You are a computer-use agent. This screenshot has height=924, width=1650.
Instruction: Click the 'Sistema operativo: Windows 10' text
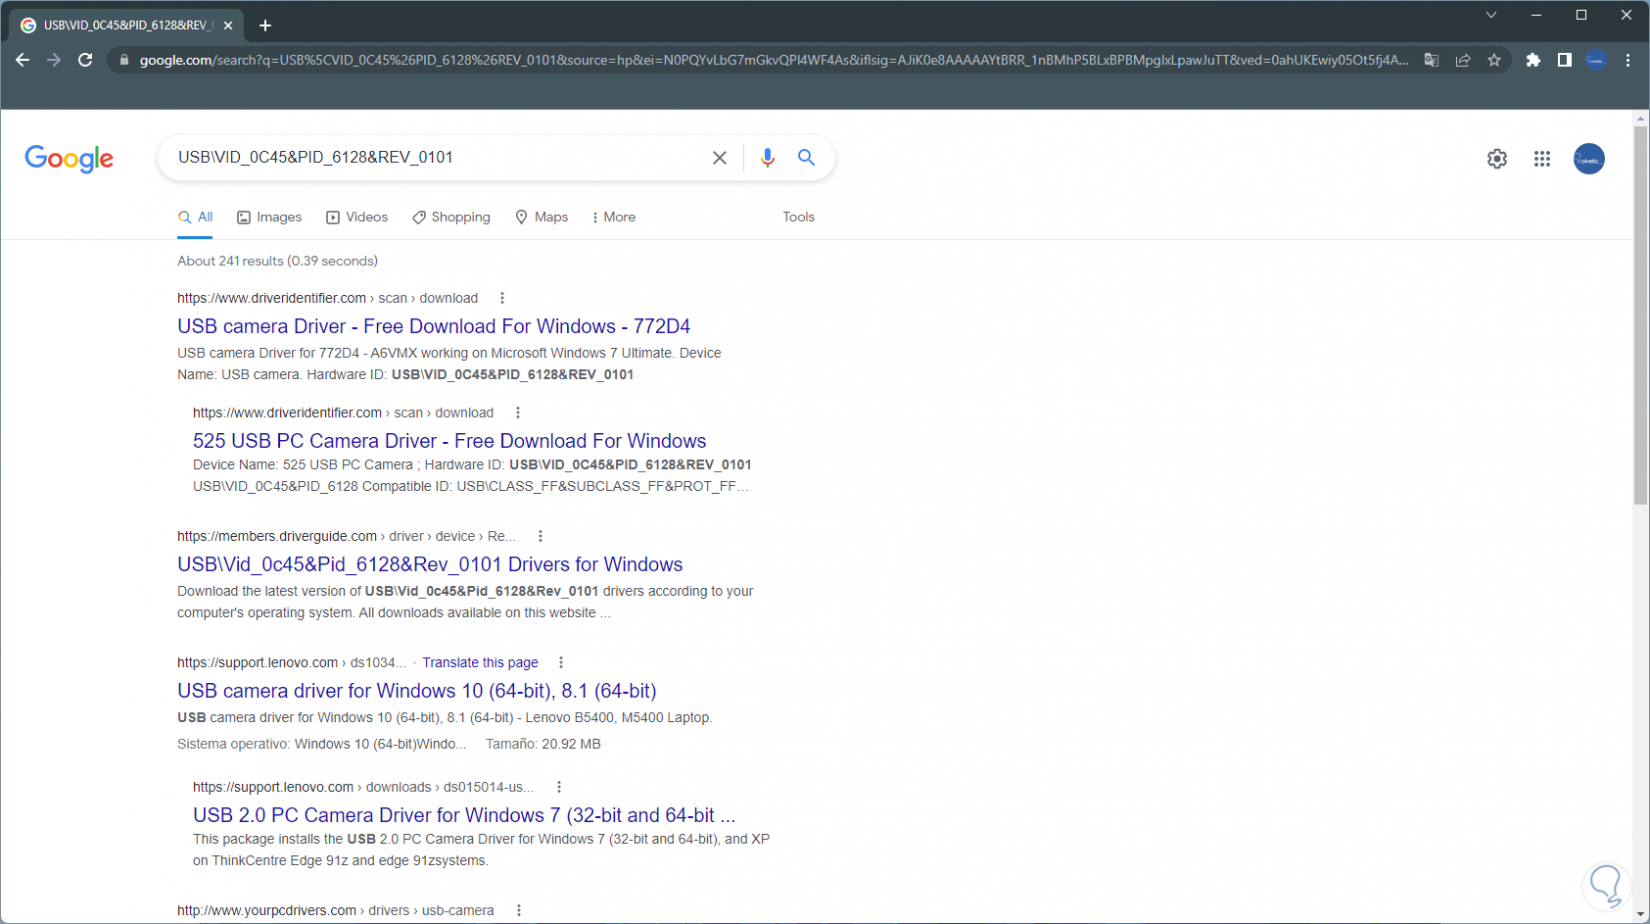[x=322, y=744]
